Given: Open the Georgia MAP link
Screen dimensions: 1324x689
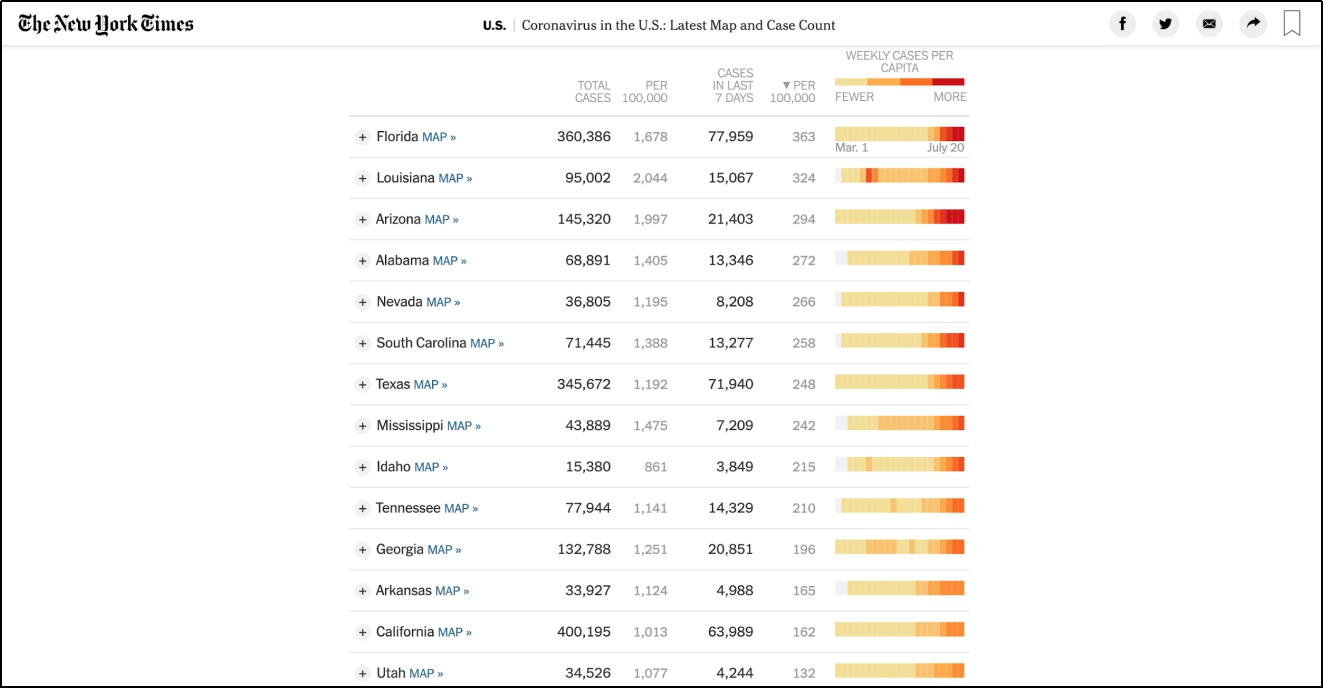Looking at the screenshot, I should [444, 550].
